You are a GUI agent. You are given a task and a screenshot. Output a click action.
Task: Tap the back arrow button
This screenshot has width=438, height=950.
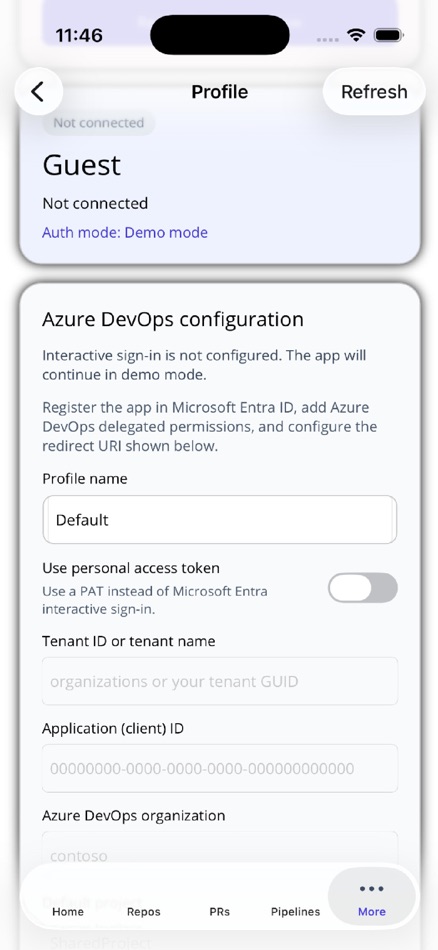pos(38,92)
